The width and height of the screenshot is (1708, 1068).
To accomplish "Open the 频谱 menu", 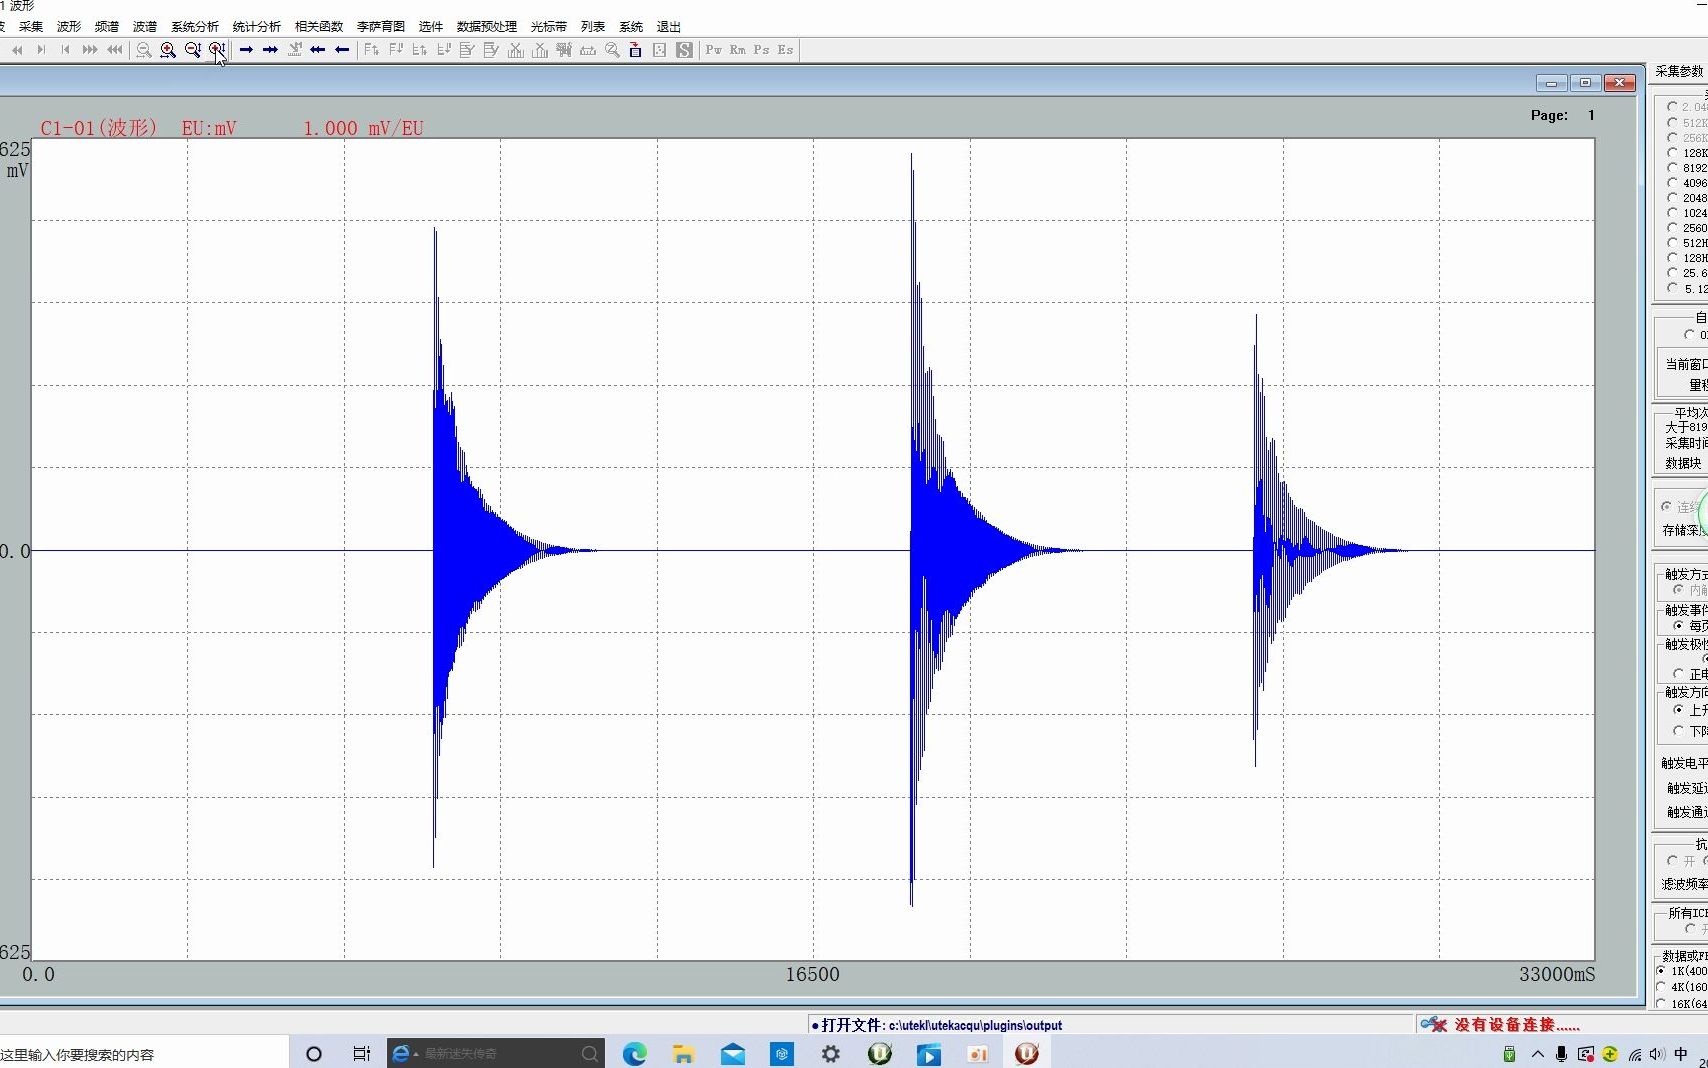I will tap(107, 26).
